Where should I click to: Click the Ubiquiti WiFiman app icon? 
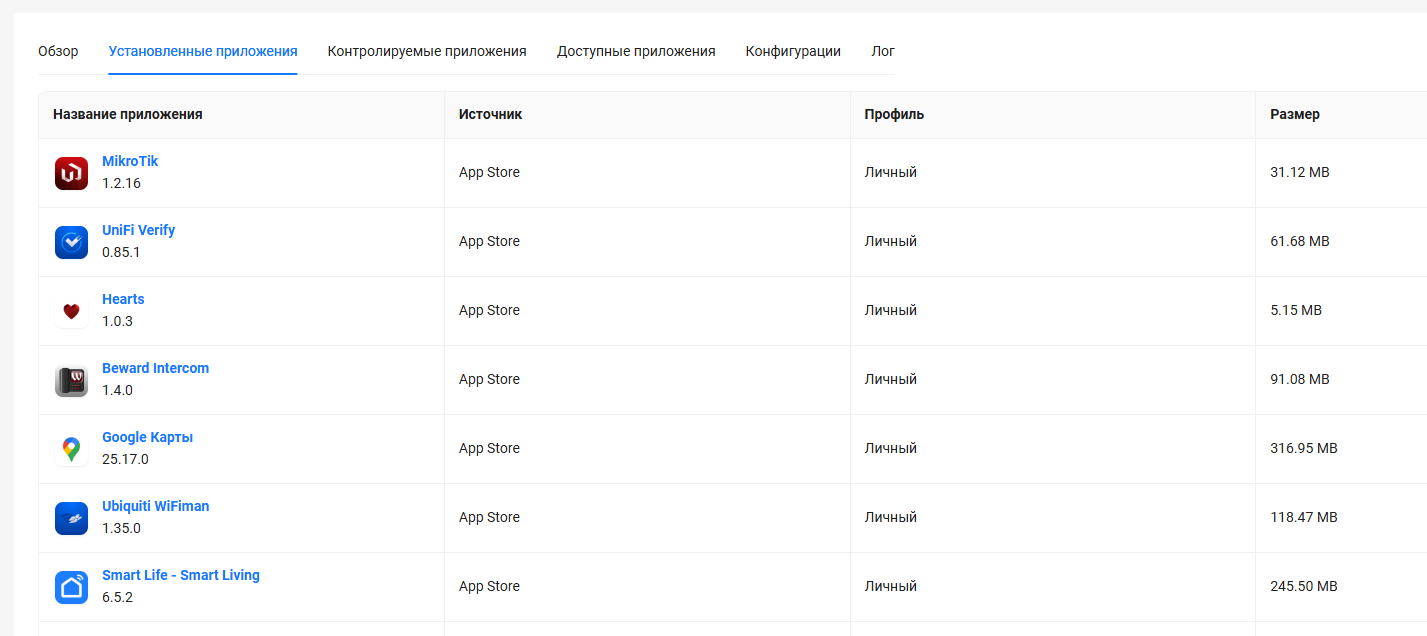[71, 518]
